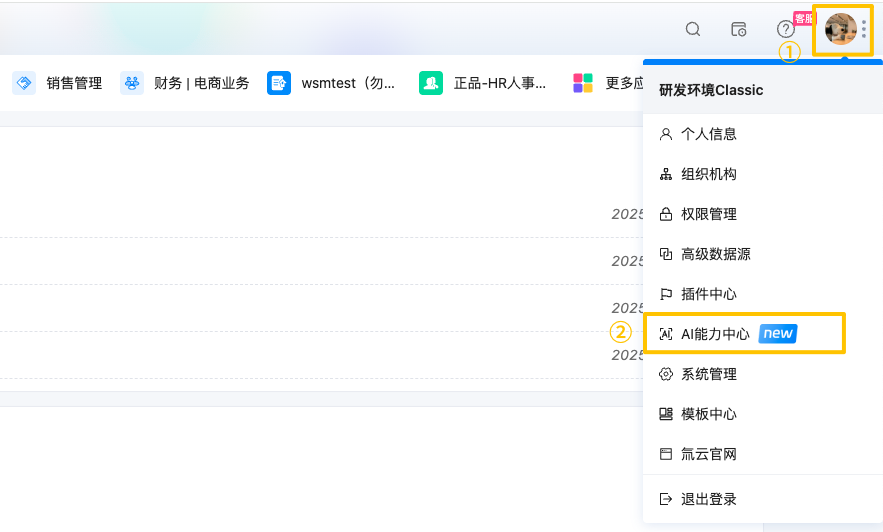Viewport: 883px width, 532px height.
Task: Open 组织机构 in the dropdown menu
Action: (x=708, y=174)
